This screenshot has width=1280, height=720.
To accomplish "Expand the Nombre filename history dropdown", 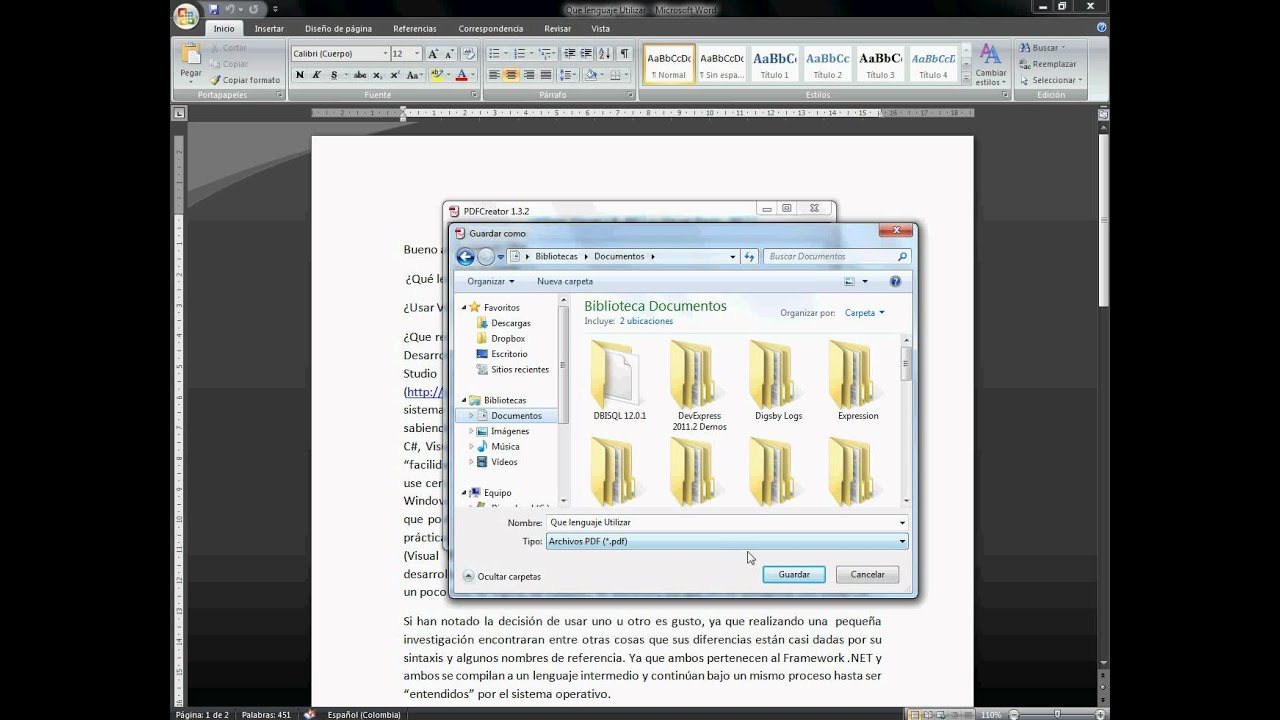I will coord(902,522).
